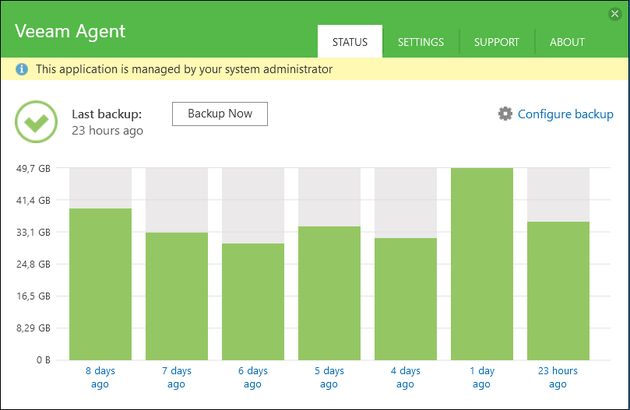The image size is (630, 410).
Task: Open the SETTINGS tab
Action: [421, 42]
